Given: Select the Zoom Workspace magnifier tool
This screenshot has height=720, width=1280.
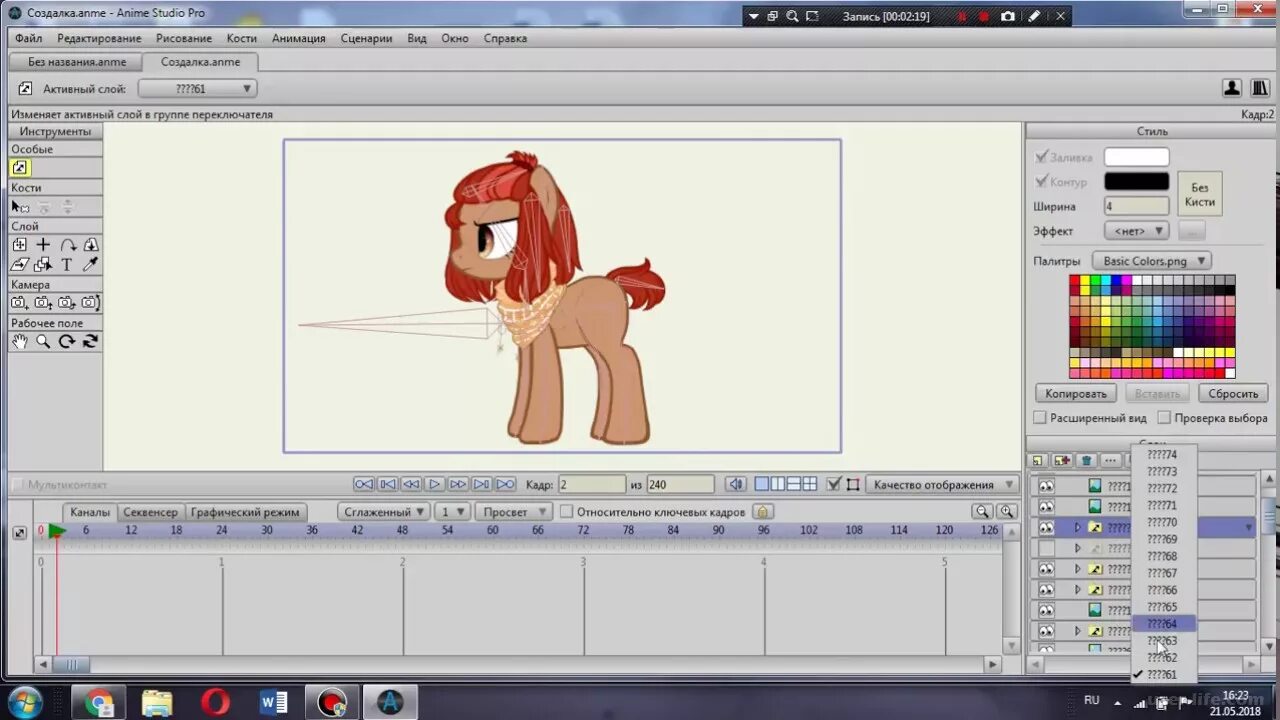Looking at the screenshot, I should pos(43,341).
